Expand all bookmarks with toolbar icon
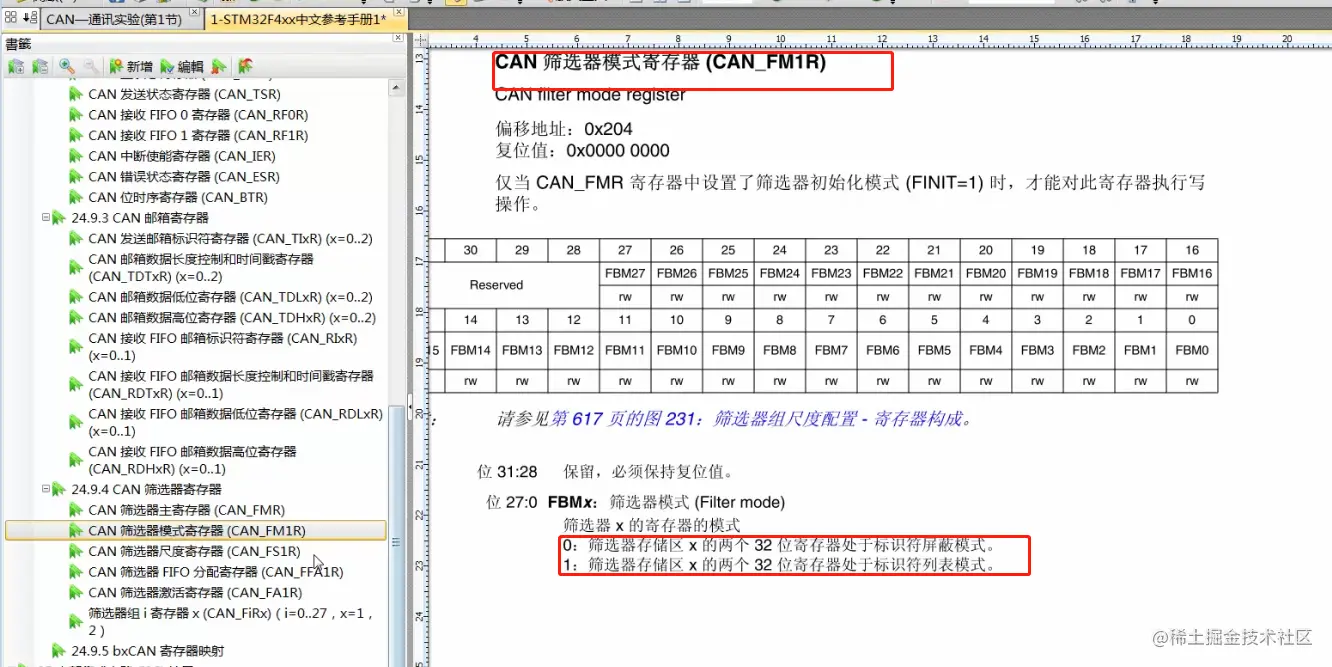This screenshot has width=1332, height=667. pyautogui.click(x=16, y=67)
